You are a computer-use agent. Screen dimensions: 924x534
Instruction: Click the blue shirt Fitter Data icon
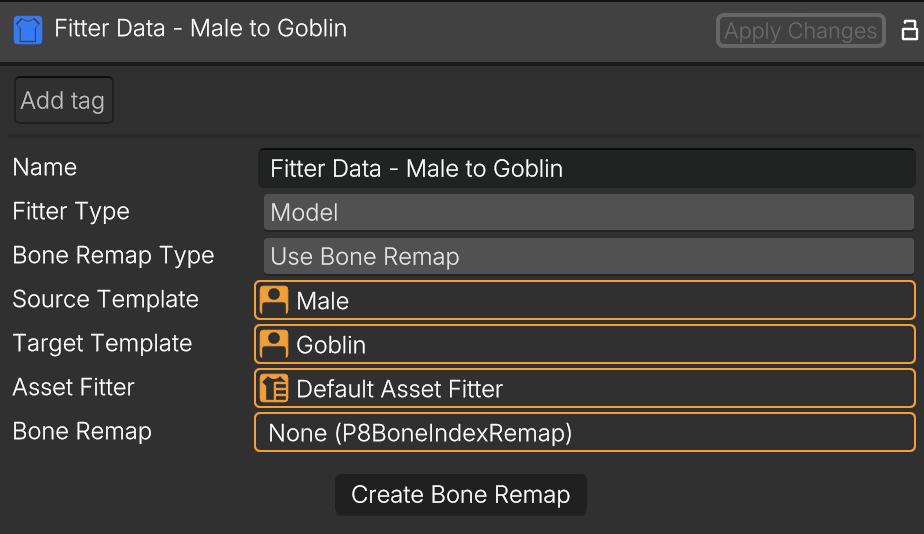(28, 29)
